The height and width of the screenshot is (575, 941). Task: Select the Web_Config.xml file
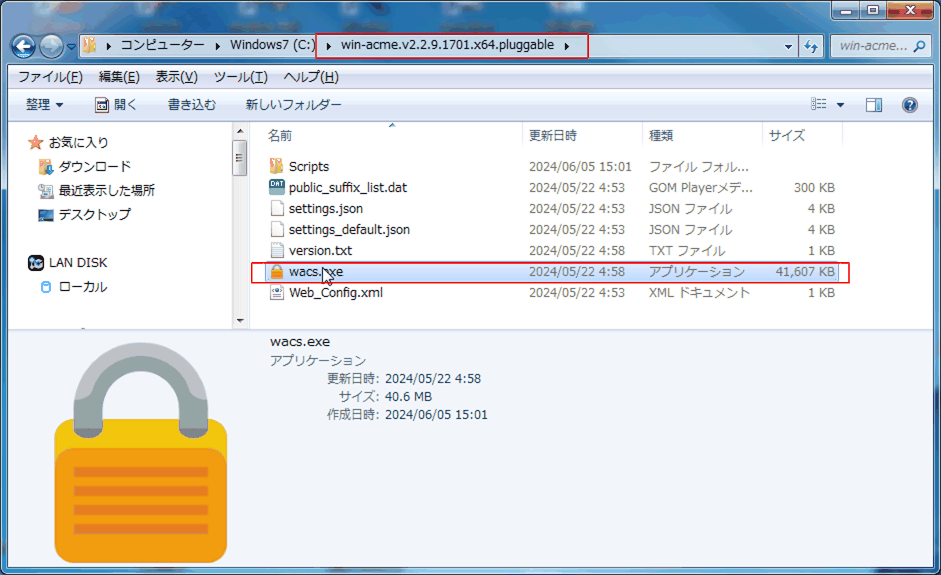(x=551, y=292)
